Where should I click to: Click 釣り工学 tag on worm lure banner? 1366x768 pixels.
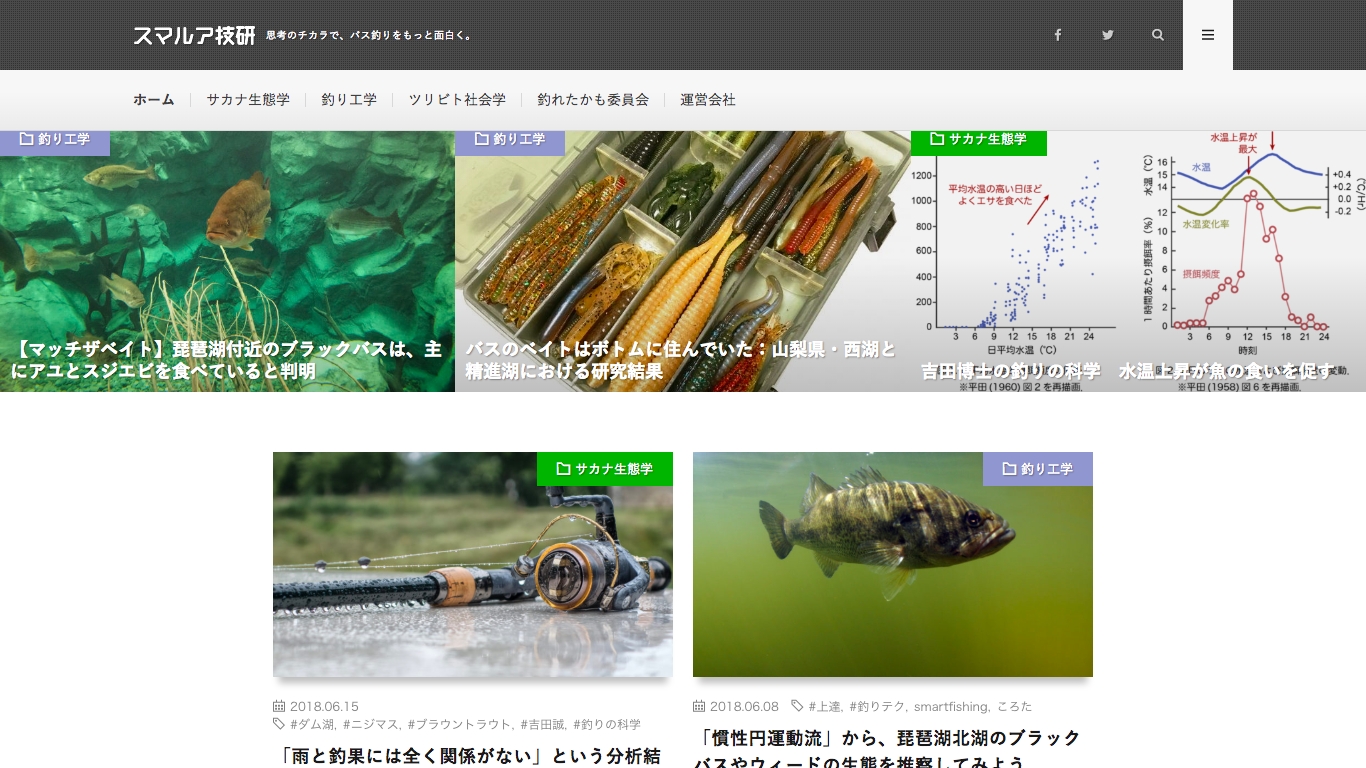pyautogui.click(x=510, y=140)
